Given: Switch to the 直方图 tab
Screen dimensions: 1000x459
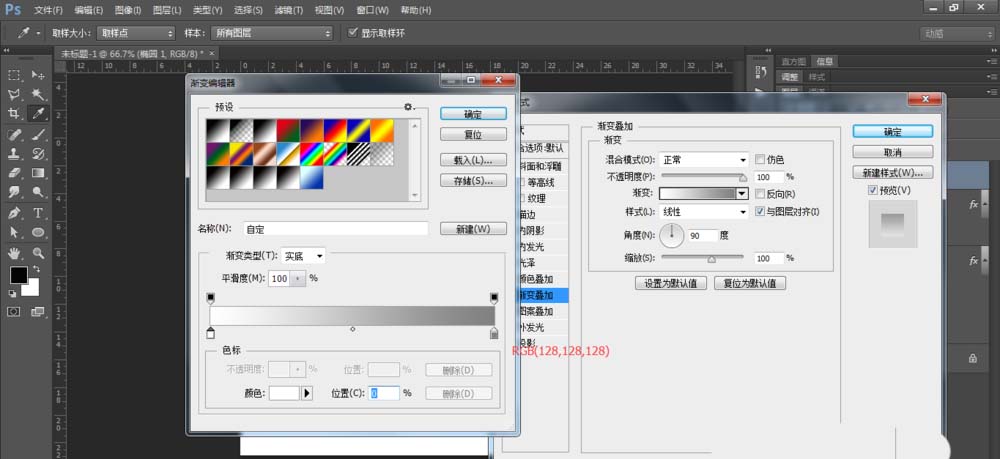Looking at the screenshot, I should click(794, 61).
